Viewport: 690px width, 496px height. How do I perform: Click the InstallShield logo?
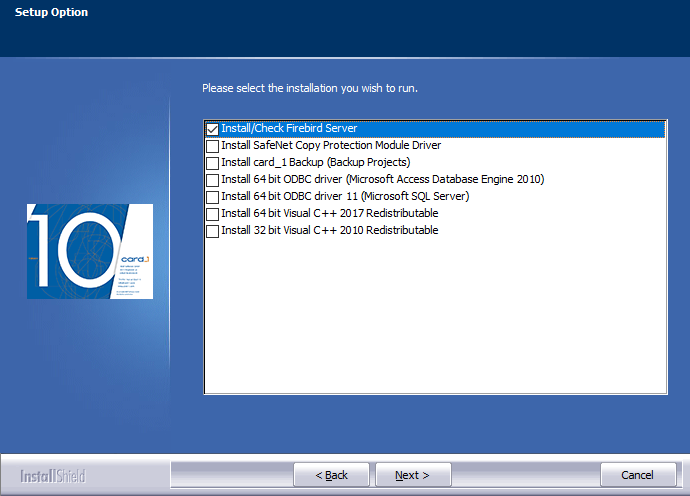(x=54, y=475)
